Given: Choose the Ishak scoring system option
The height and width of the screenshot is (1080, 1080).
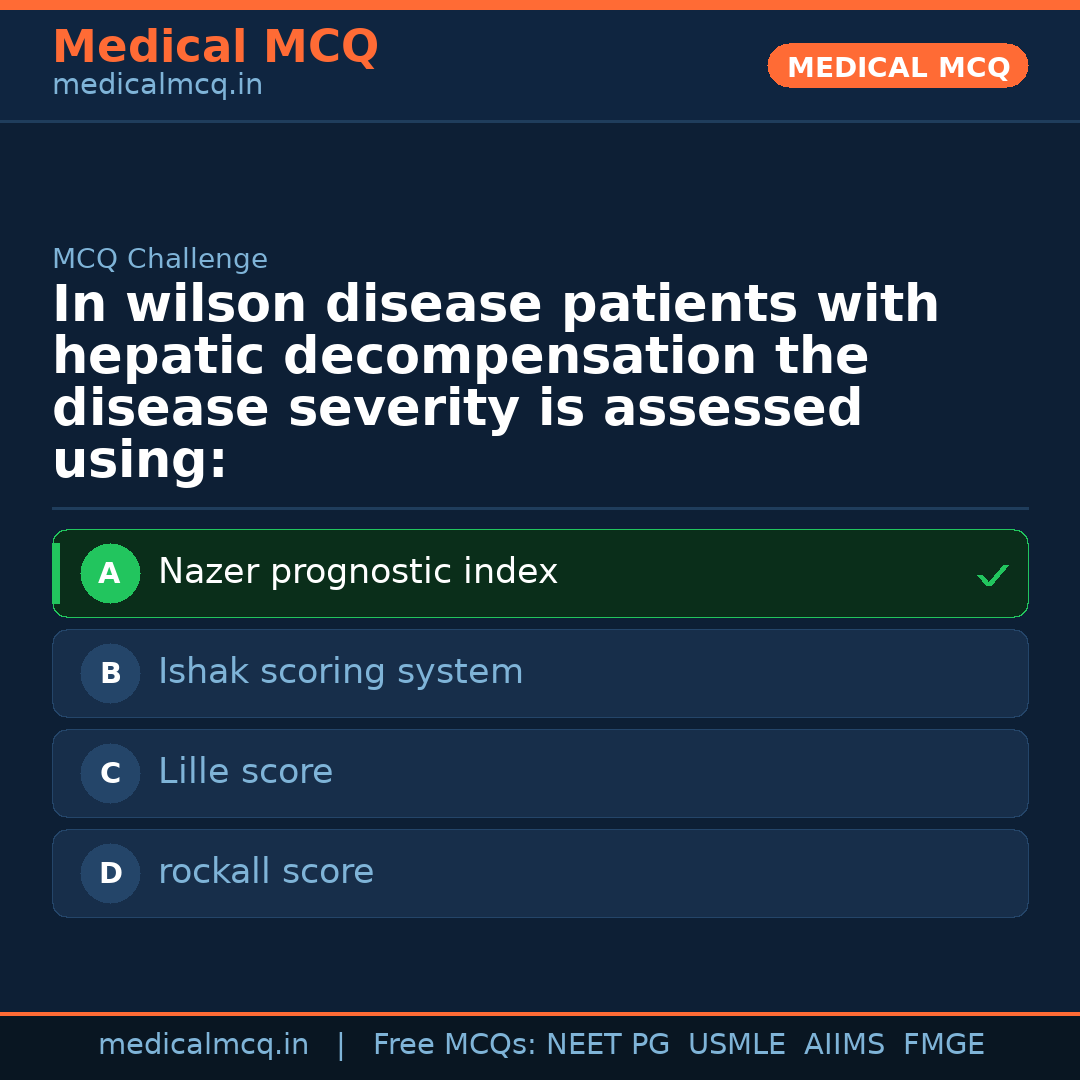Looking at the screenshot, I should click(340, 672).
